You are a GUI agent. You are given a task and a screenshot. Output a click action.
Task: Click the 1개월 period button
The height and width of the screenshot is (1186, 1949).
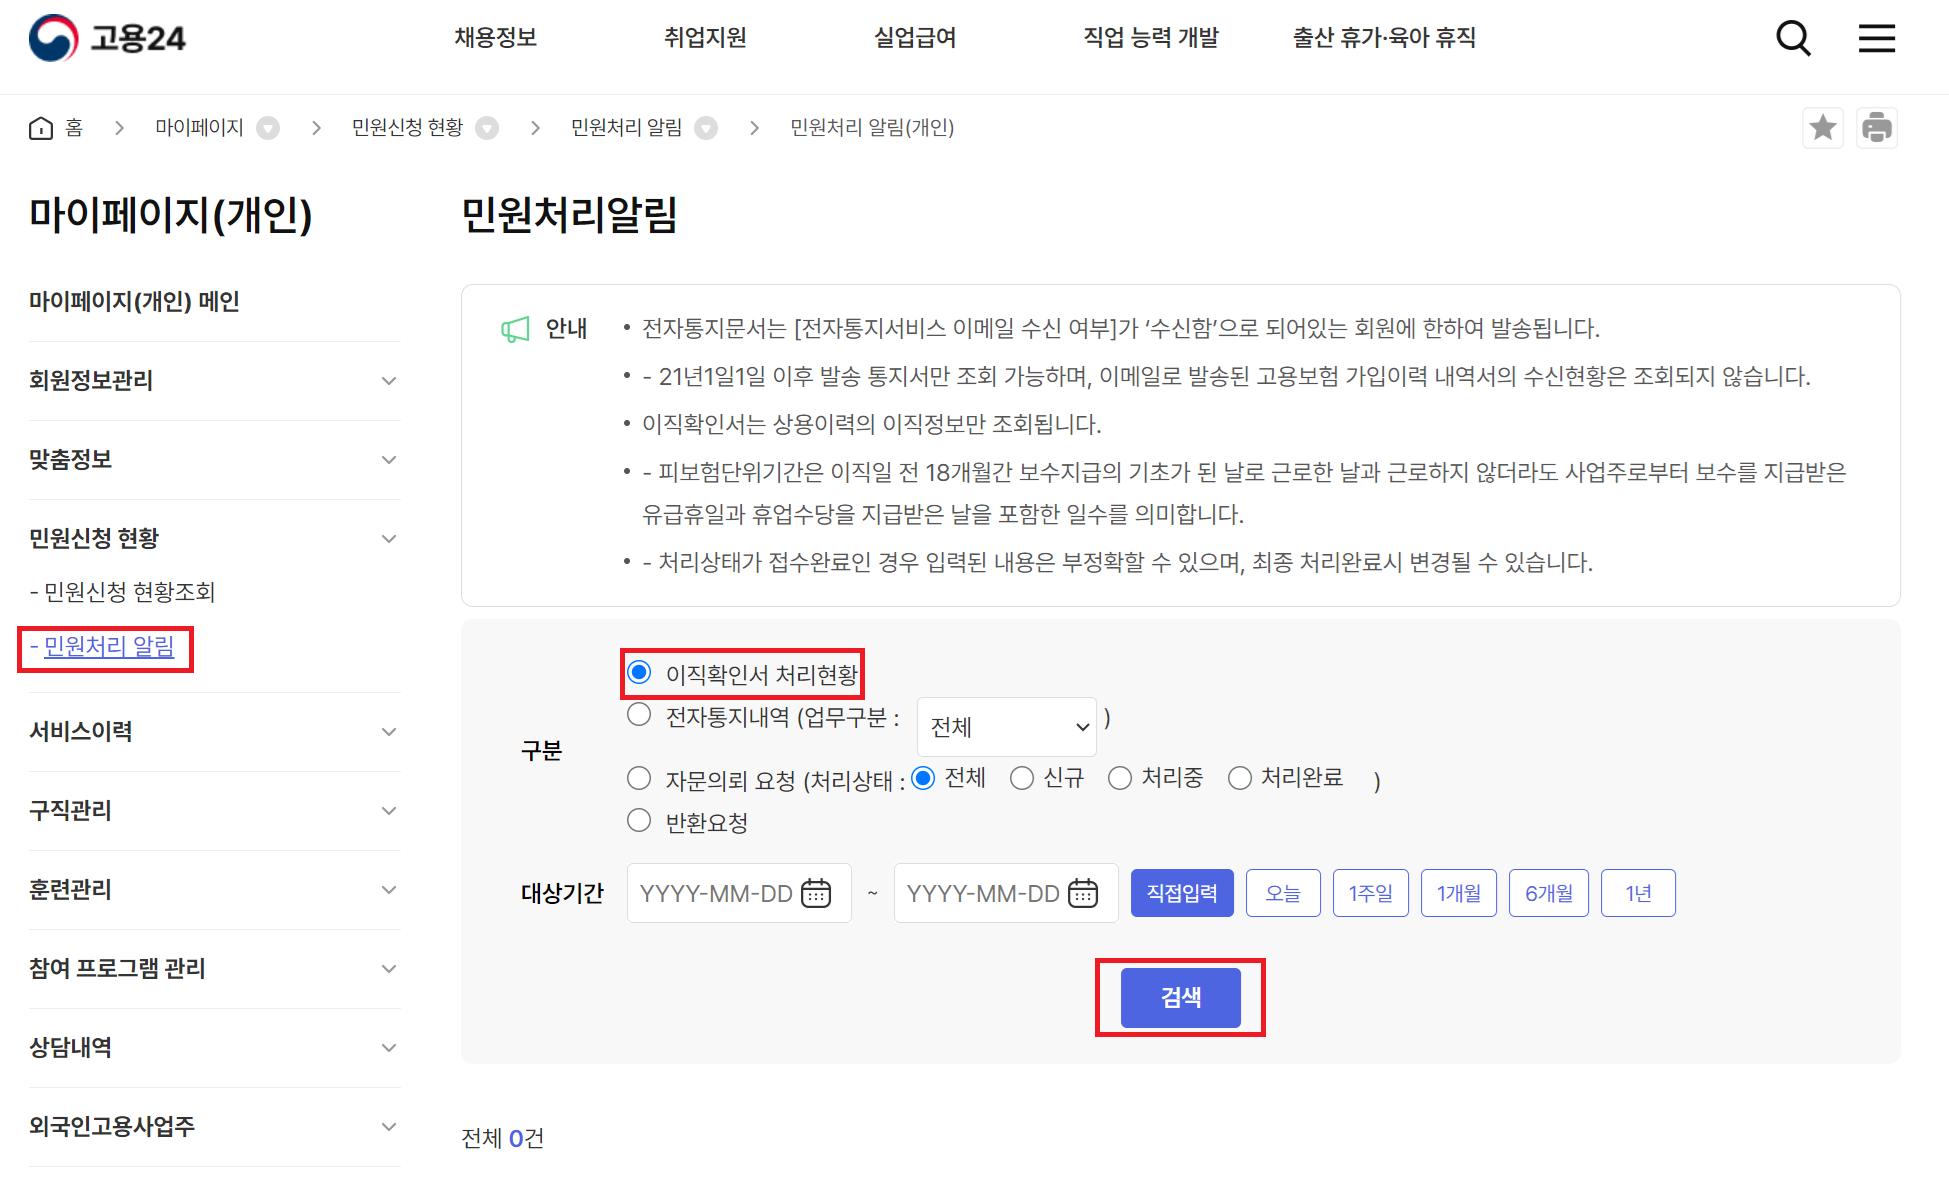(x=1458, y=893)
